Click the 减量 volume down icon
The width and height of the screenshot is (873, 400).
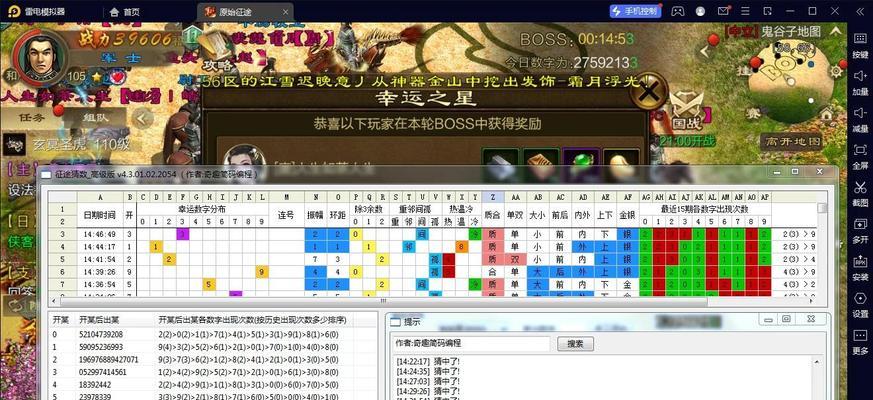click(860, 118)
